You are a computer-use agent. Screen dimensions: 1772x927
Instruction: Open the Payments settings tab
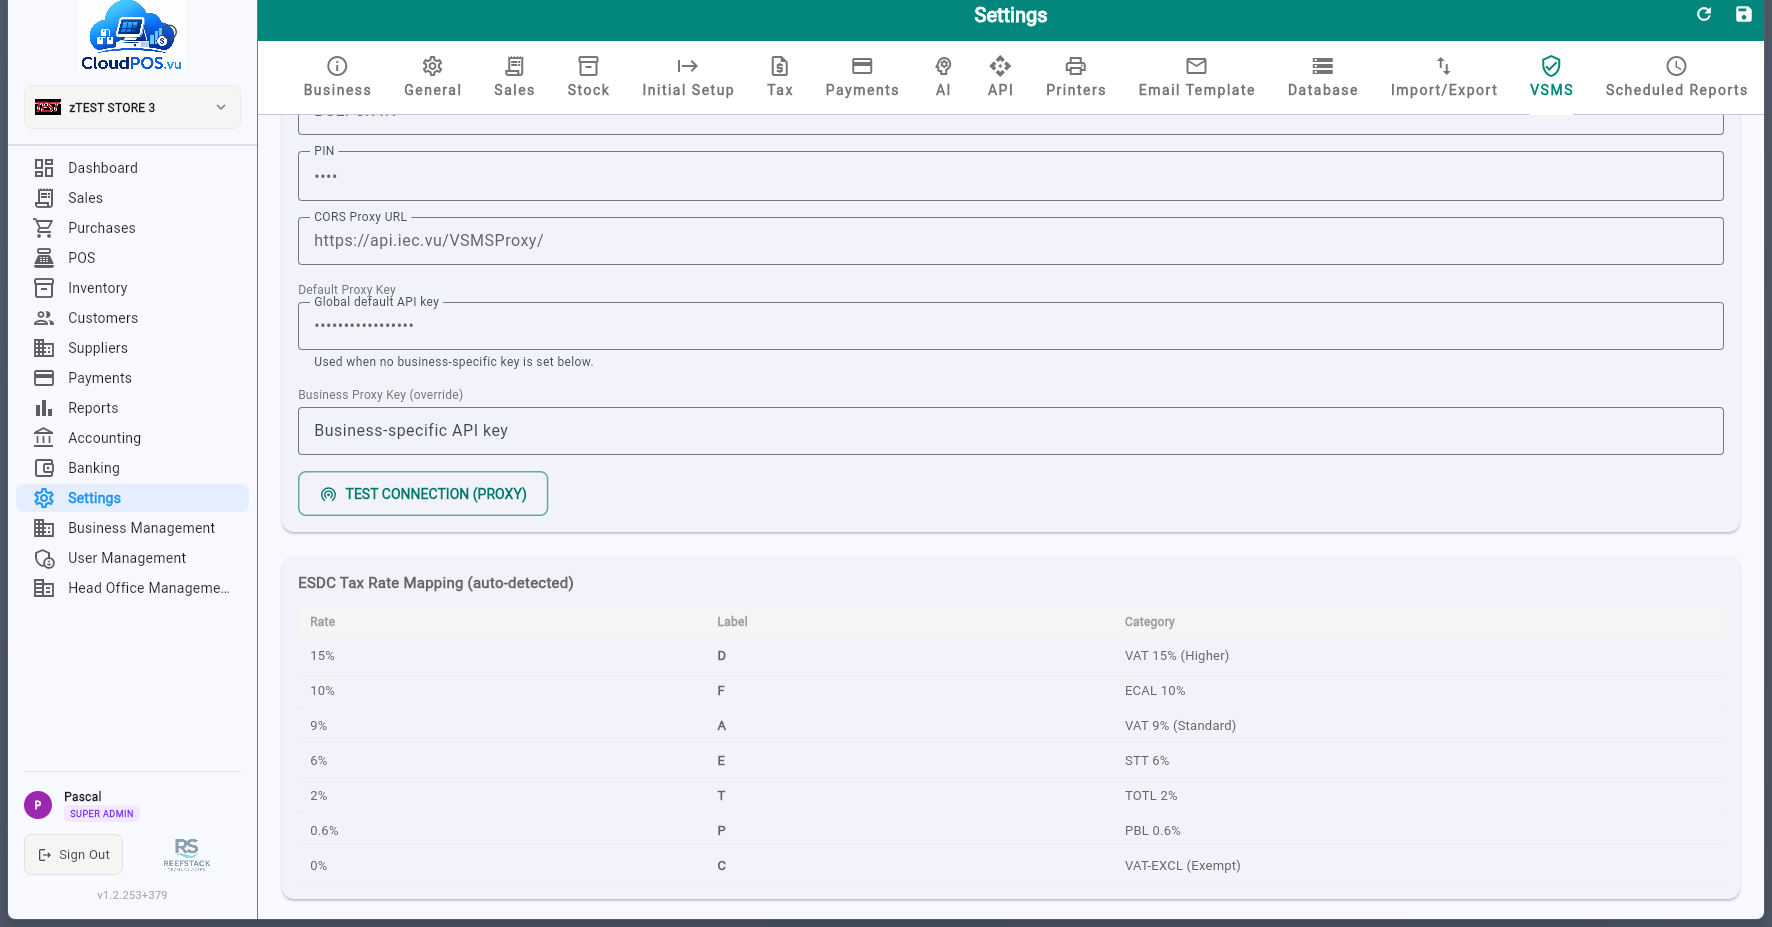pos(862,78)
